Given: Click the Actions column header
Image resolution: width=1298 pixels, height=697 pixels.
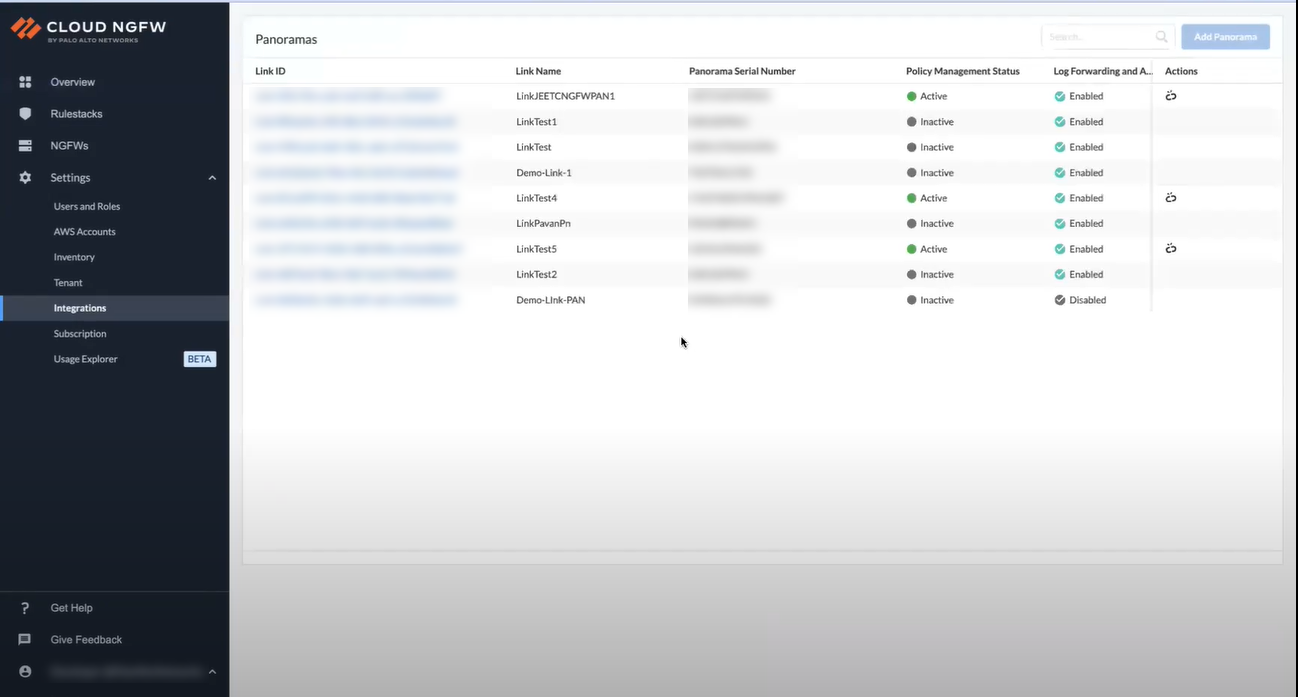Looking at the screenshot, I should click(x=1181, y=71).
